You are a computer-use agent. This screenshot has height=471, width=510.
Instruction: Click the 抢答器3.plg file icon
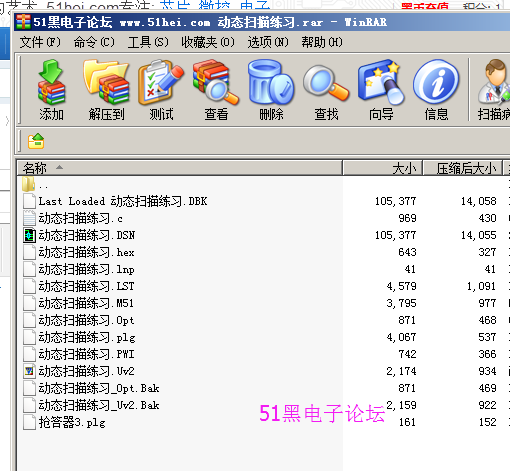[x=29, y=422]
